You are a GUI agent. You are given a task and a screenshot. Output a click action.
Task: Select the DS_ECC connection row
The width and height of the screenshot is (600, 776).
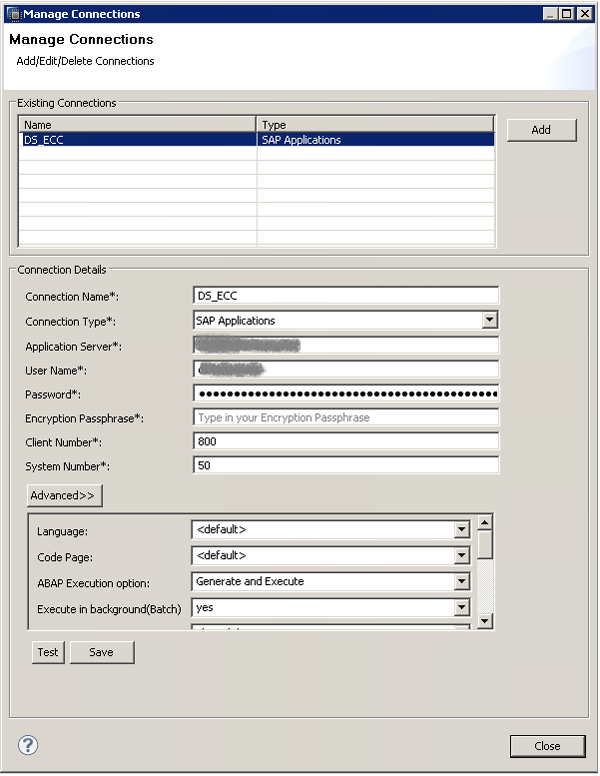coord(138,141)
